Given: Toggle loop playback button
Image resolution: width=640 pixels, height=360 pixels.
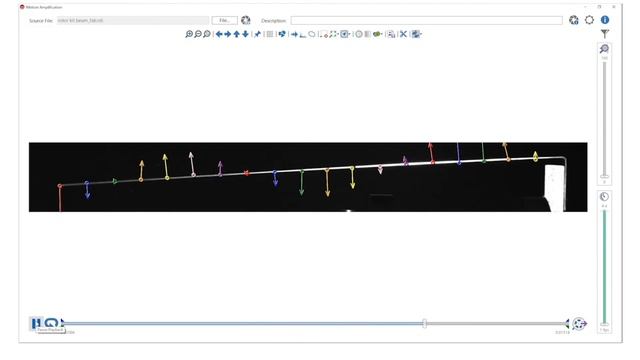Looking at the screenshot, I should (51, 323).
